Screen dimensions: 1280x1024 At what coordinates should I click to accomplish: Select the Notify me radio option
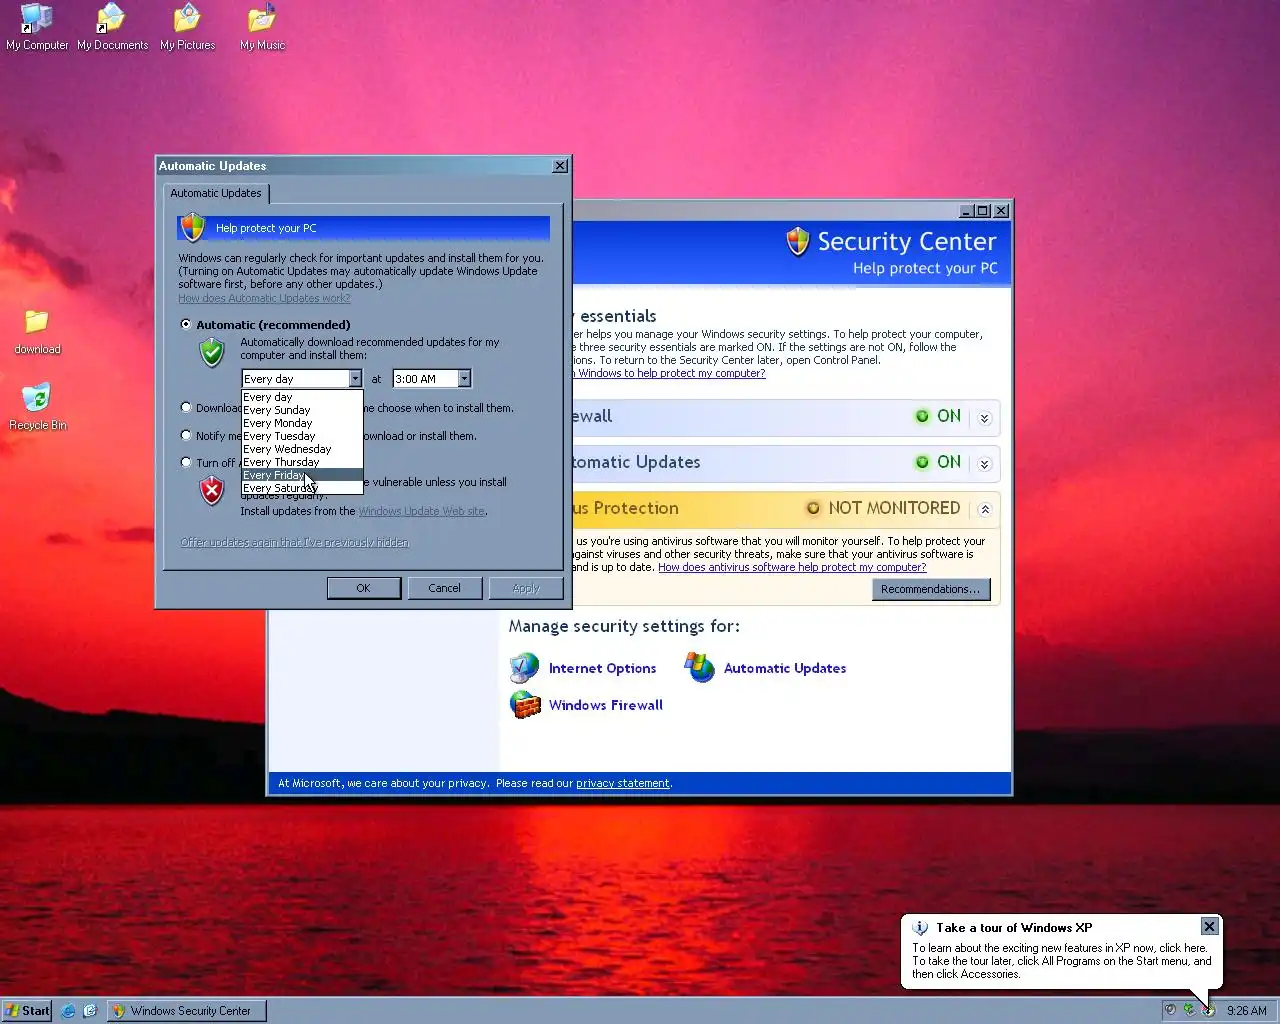[x=186, y=435]
